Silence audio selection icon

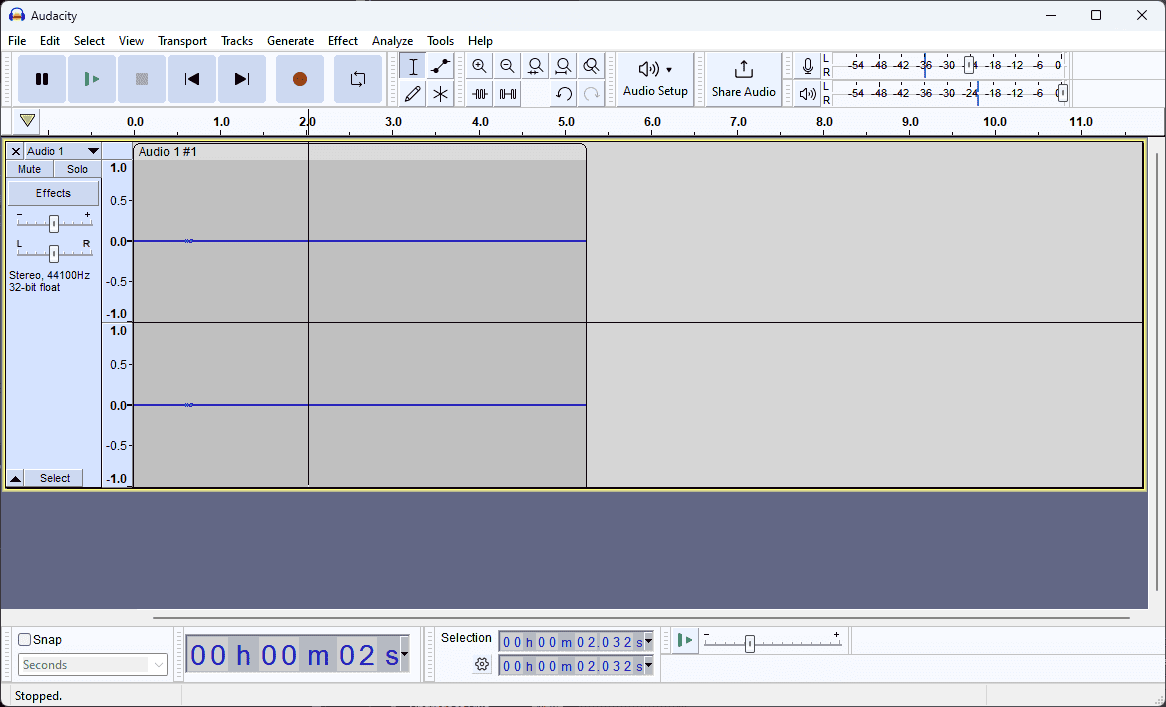coord(507,94)
